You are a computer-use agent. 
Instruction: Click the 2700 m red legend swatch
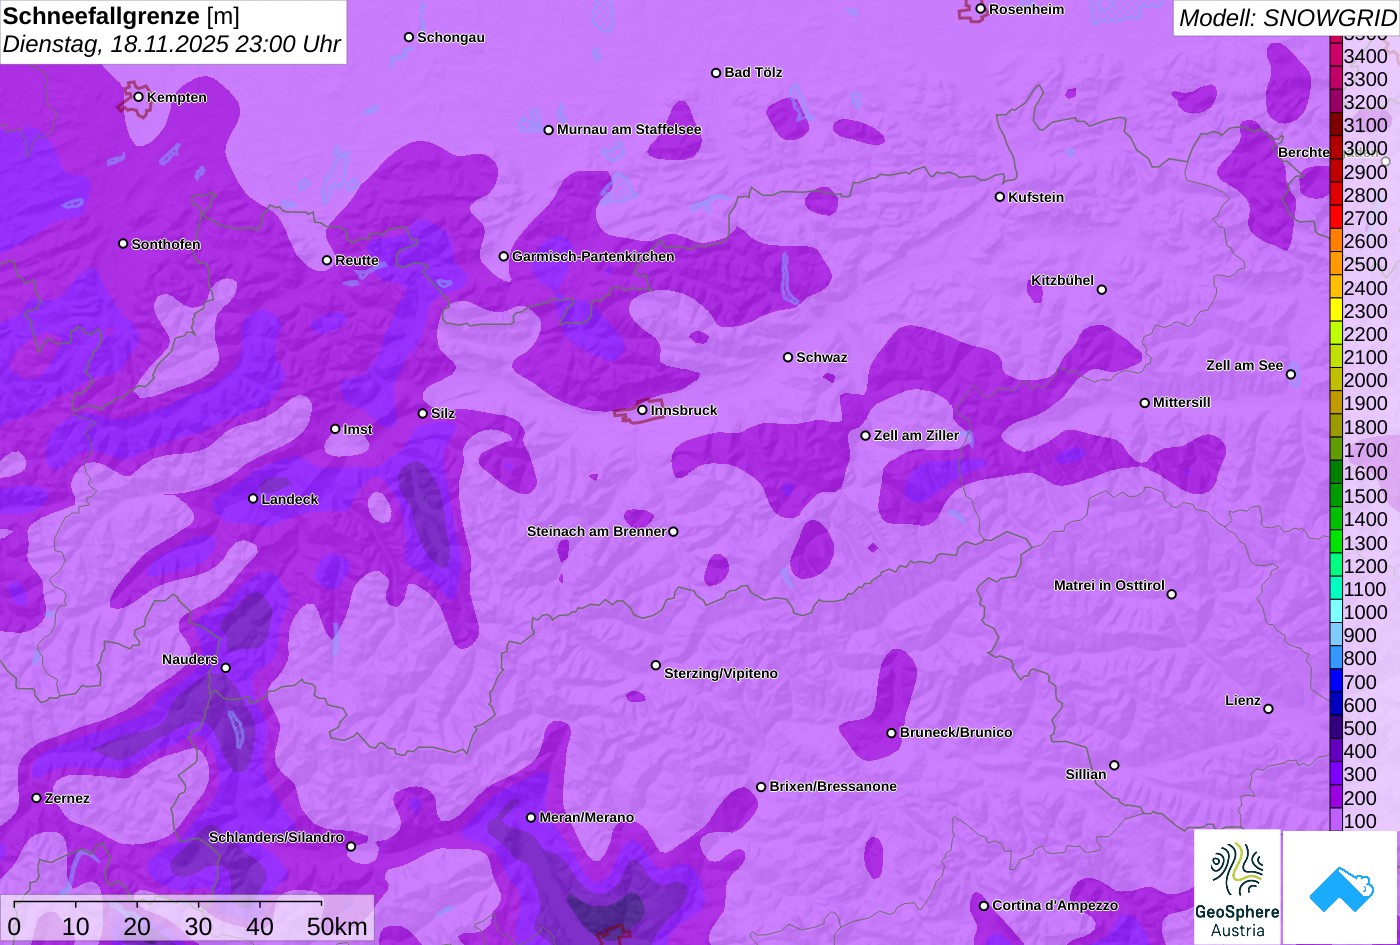tap(1335, 218)
